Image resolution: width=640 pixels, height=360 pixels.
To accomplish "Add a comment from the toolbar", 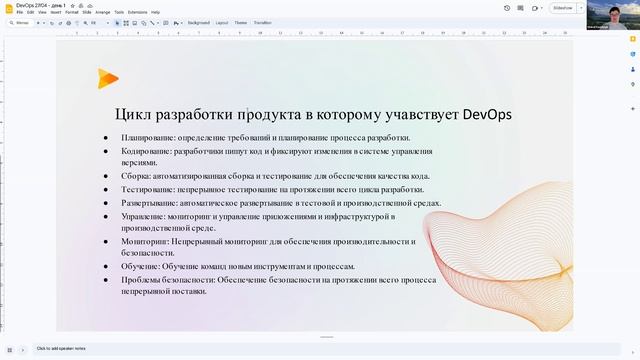I will 166,23.
